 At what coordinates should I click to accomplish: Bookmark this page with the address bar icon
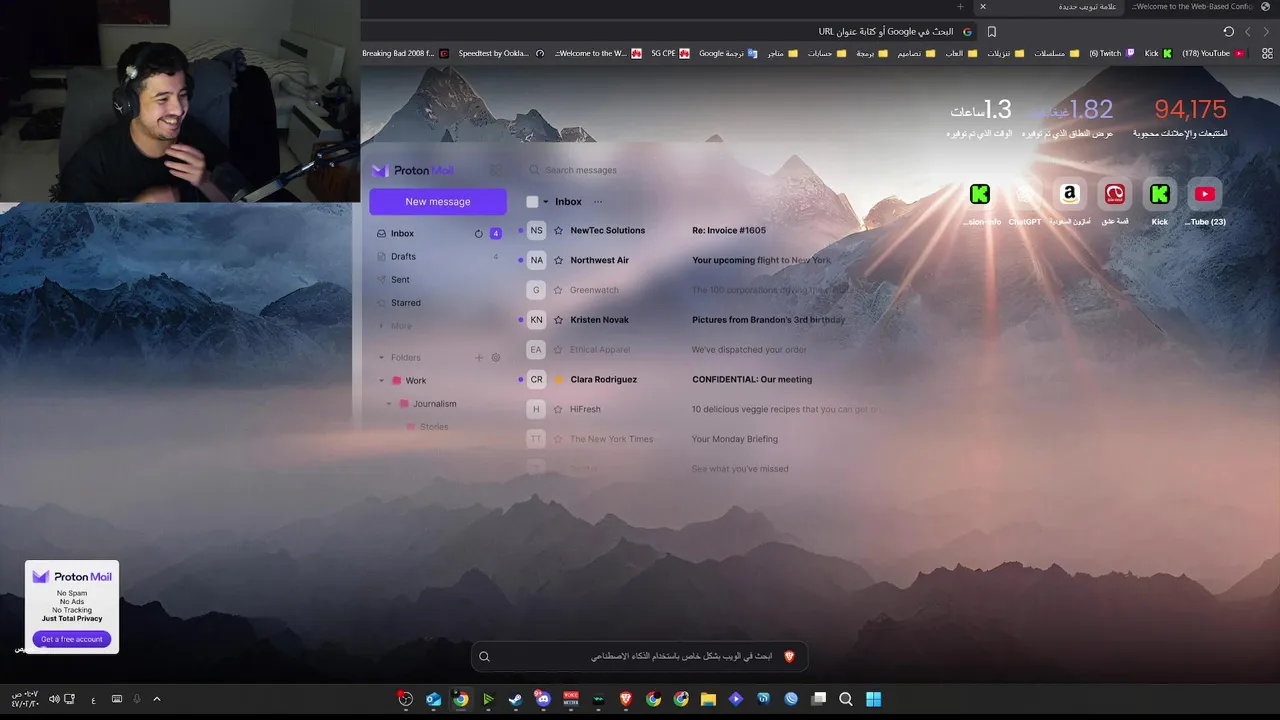[x=992, y=32]
